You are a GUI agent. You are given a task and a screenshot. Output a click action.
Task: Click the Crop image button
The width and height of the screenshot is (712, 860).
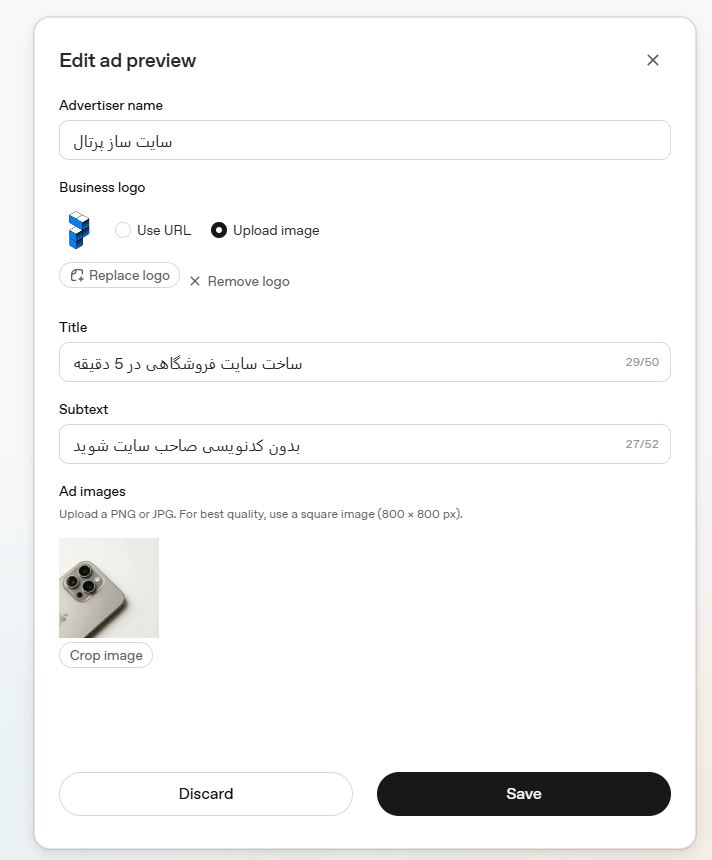(106, 655)
